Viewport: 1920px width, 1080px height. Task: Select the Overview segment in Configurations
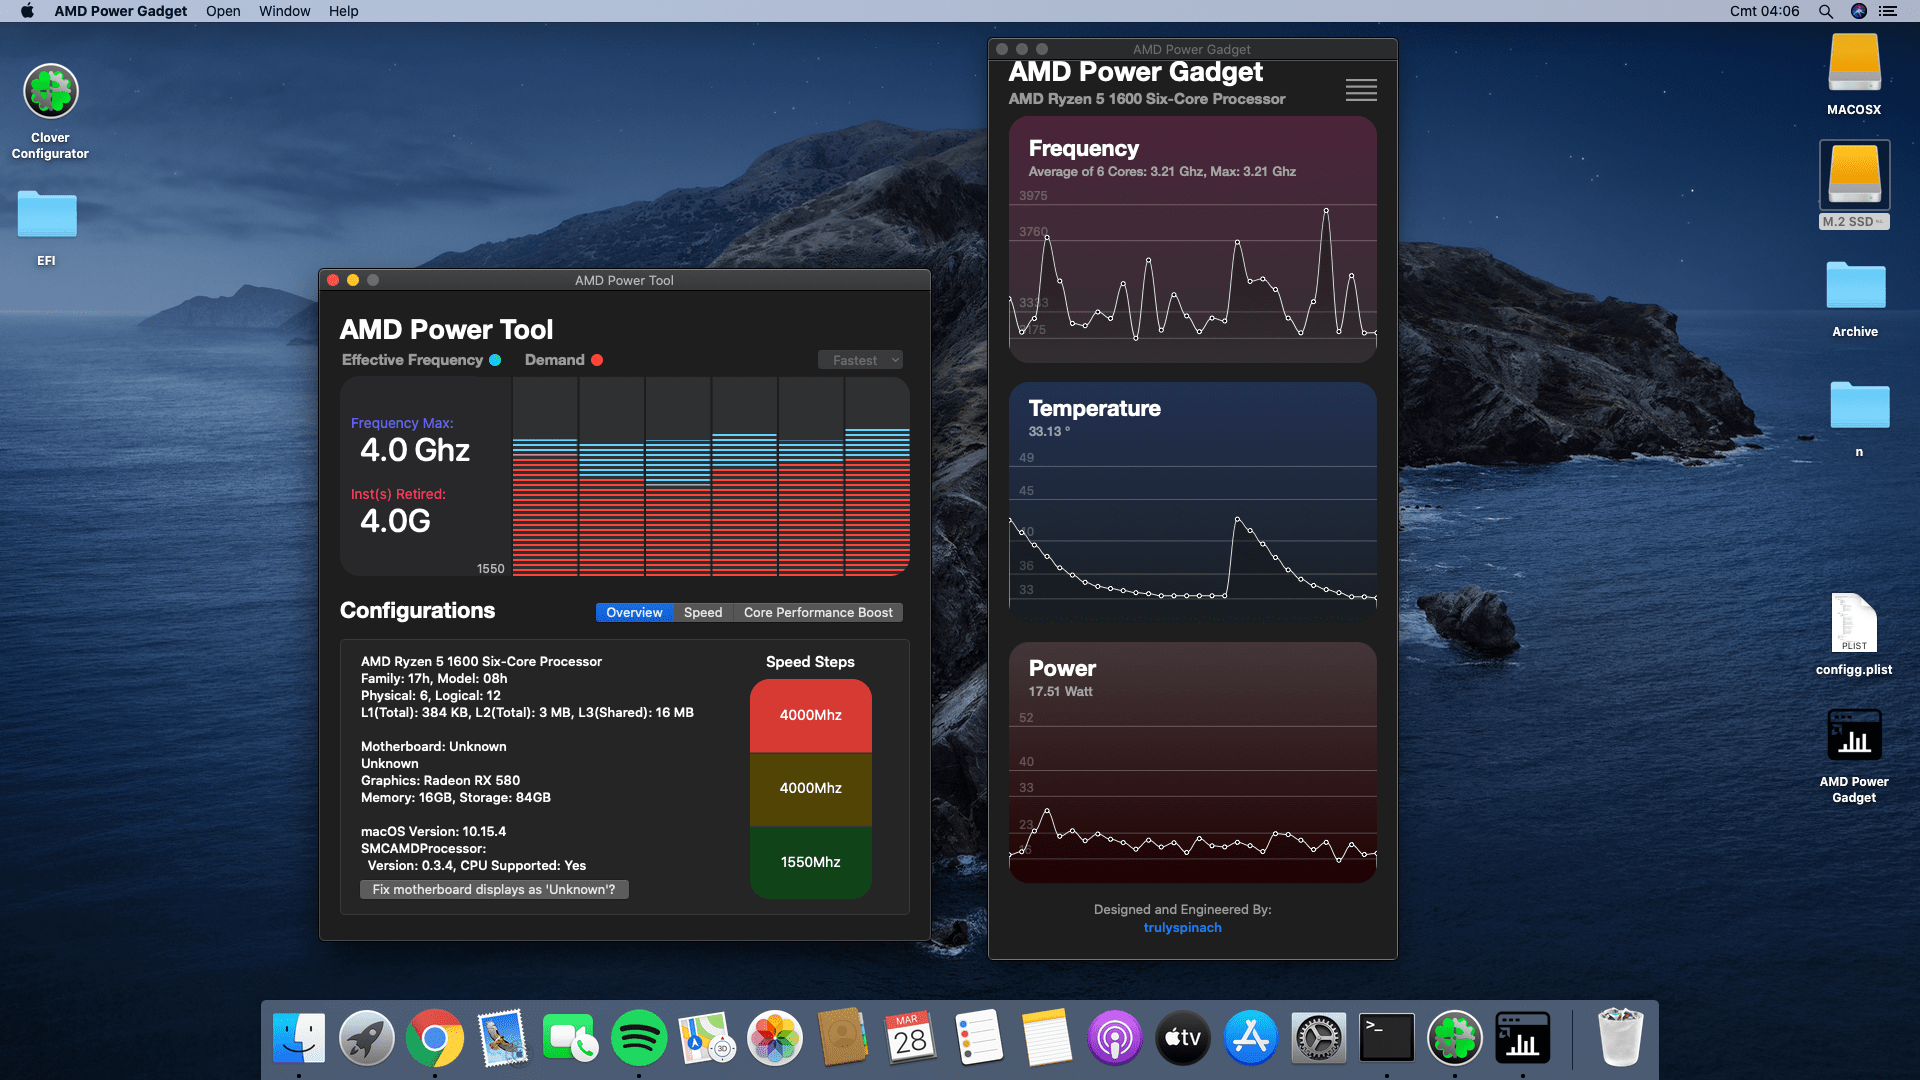634,612
